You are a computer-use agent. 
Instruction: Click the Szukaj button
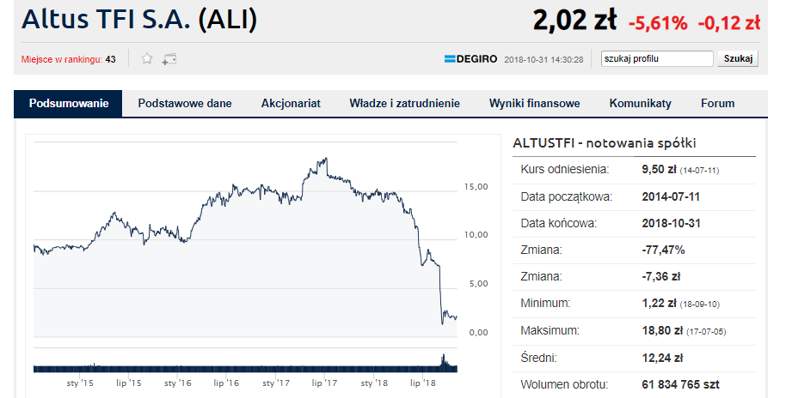(738, 59)
